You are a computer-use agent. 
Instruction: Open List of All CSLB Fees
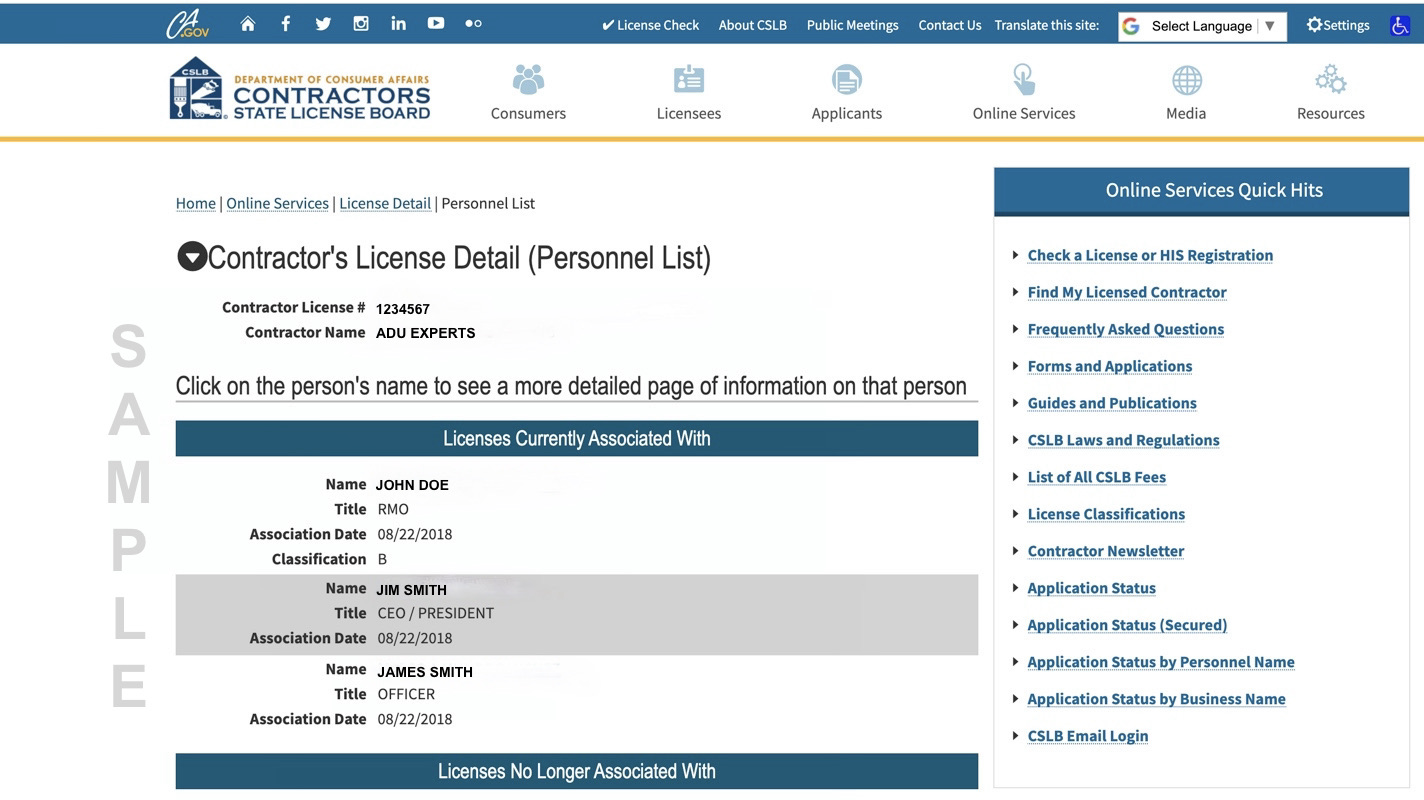pos(1097,477)
